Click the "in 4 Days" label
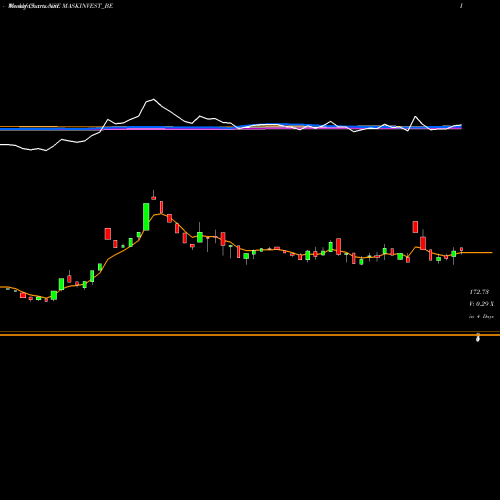500x500 pixels. (481, 316)
